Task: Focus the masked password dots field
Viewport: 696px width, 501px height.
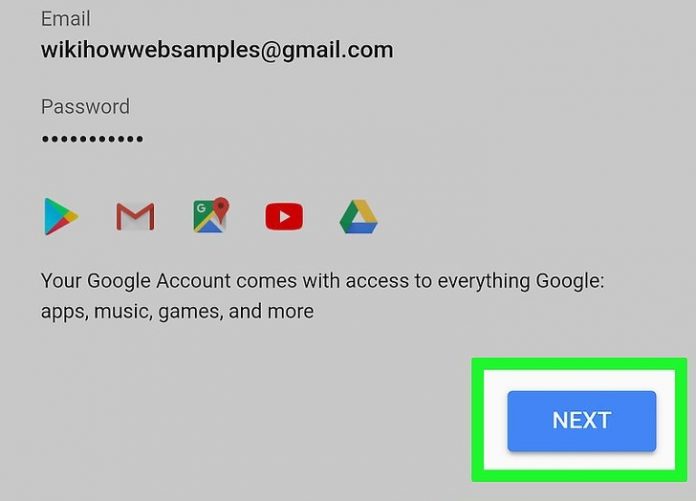Action: [x=92, y=139]
